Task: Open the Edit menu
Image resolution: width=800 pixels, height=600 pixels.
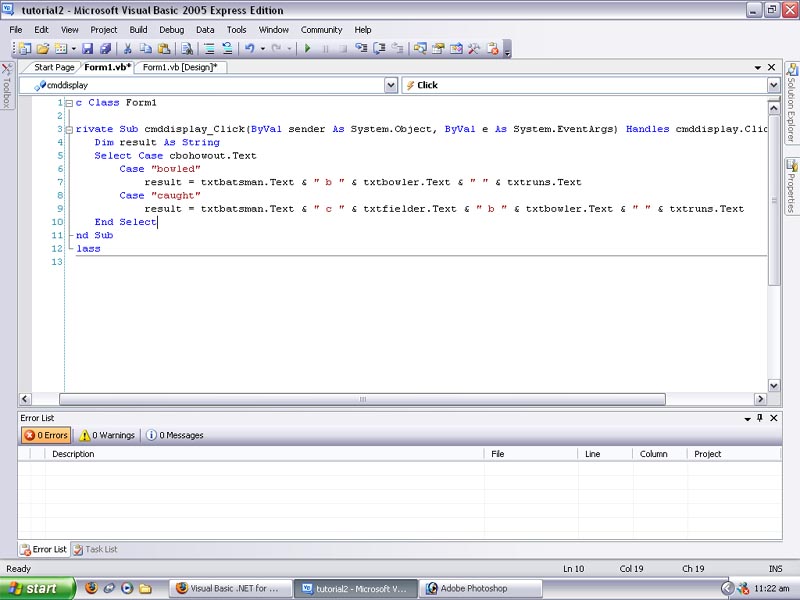Action: click(x=41, y=30)
